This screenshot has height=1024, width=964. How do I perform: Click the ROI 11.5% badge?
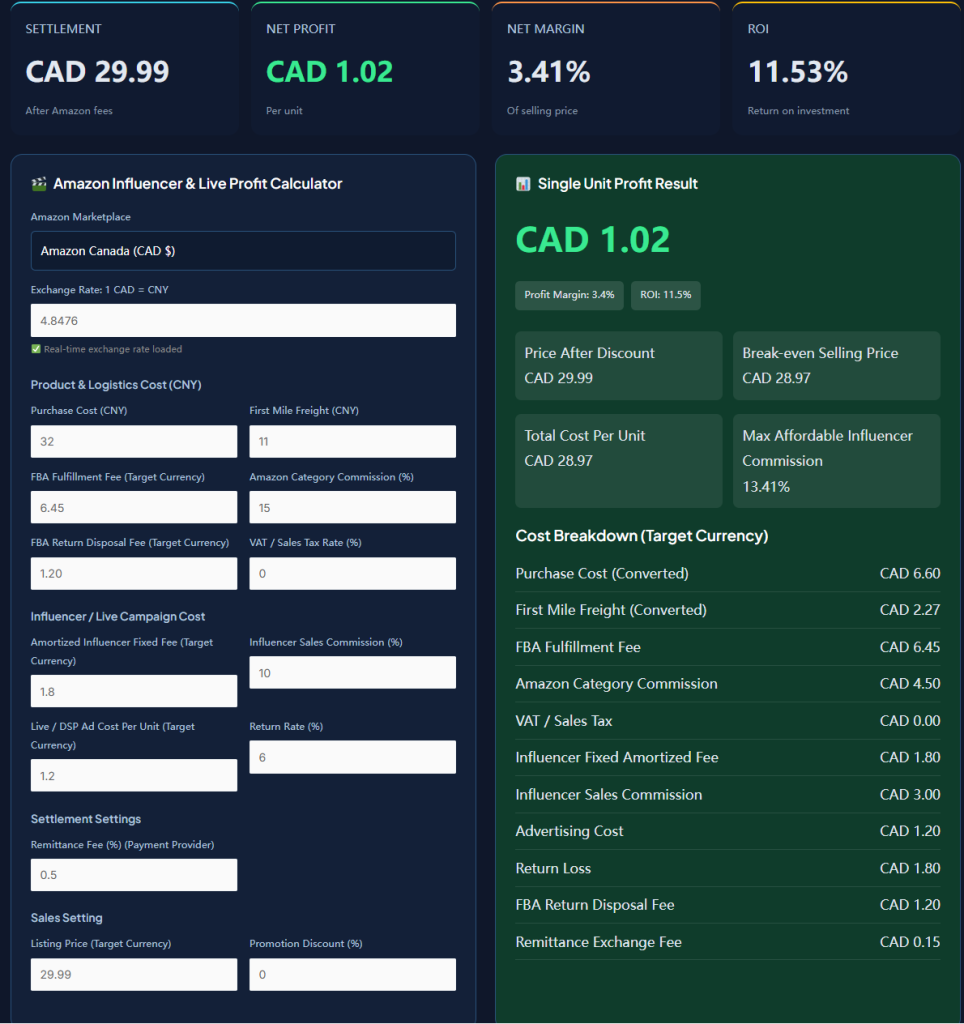pyautogui.click(x=666, y=295)
